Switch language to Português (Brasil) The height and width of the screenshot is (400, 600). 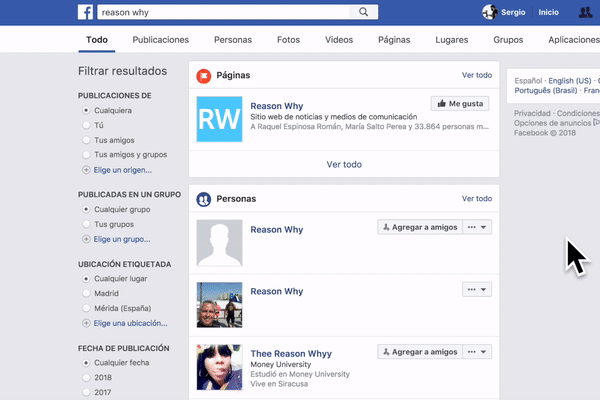546,91
